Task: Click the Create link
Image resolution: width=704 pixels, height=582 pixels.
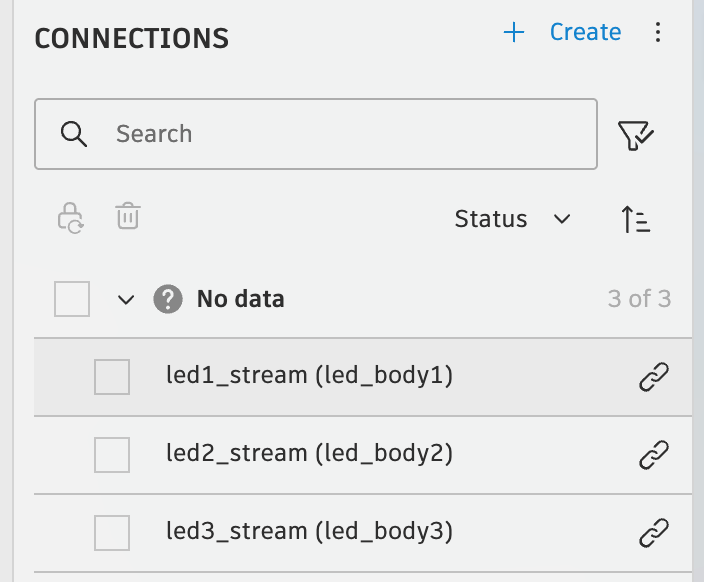Action: pyautogui.click(x=585, y=33)
